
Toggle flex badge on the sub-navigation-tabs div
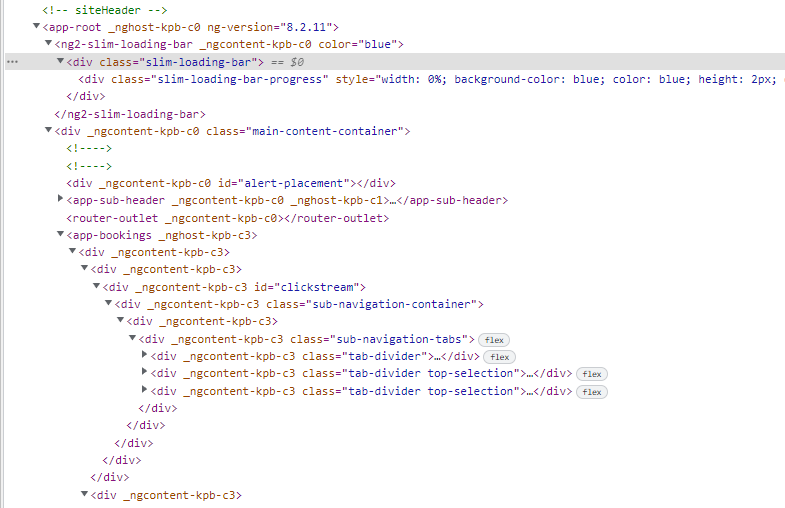(x=493, y=340)
